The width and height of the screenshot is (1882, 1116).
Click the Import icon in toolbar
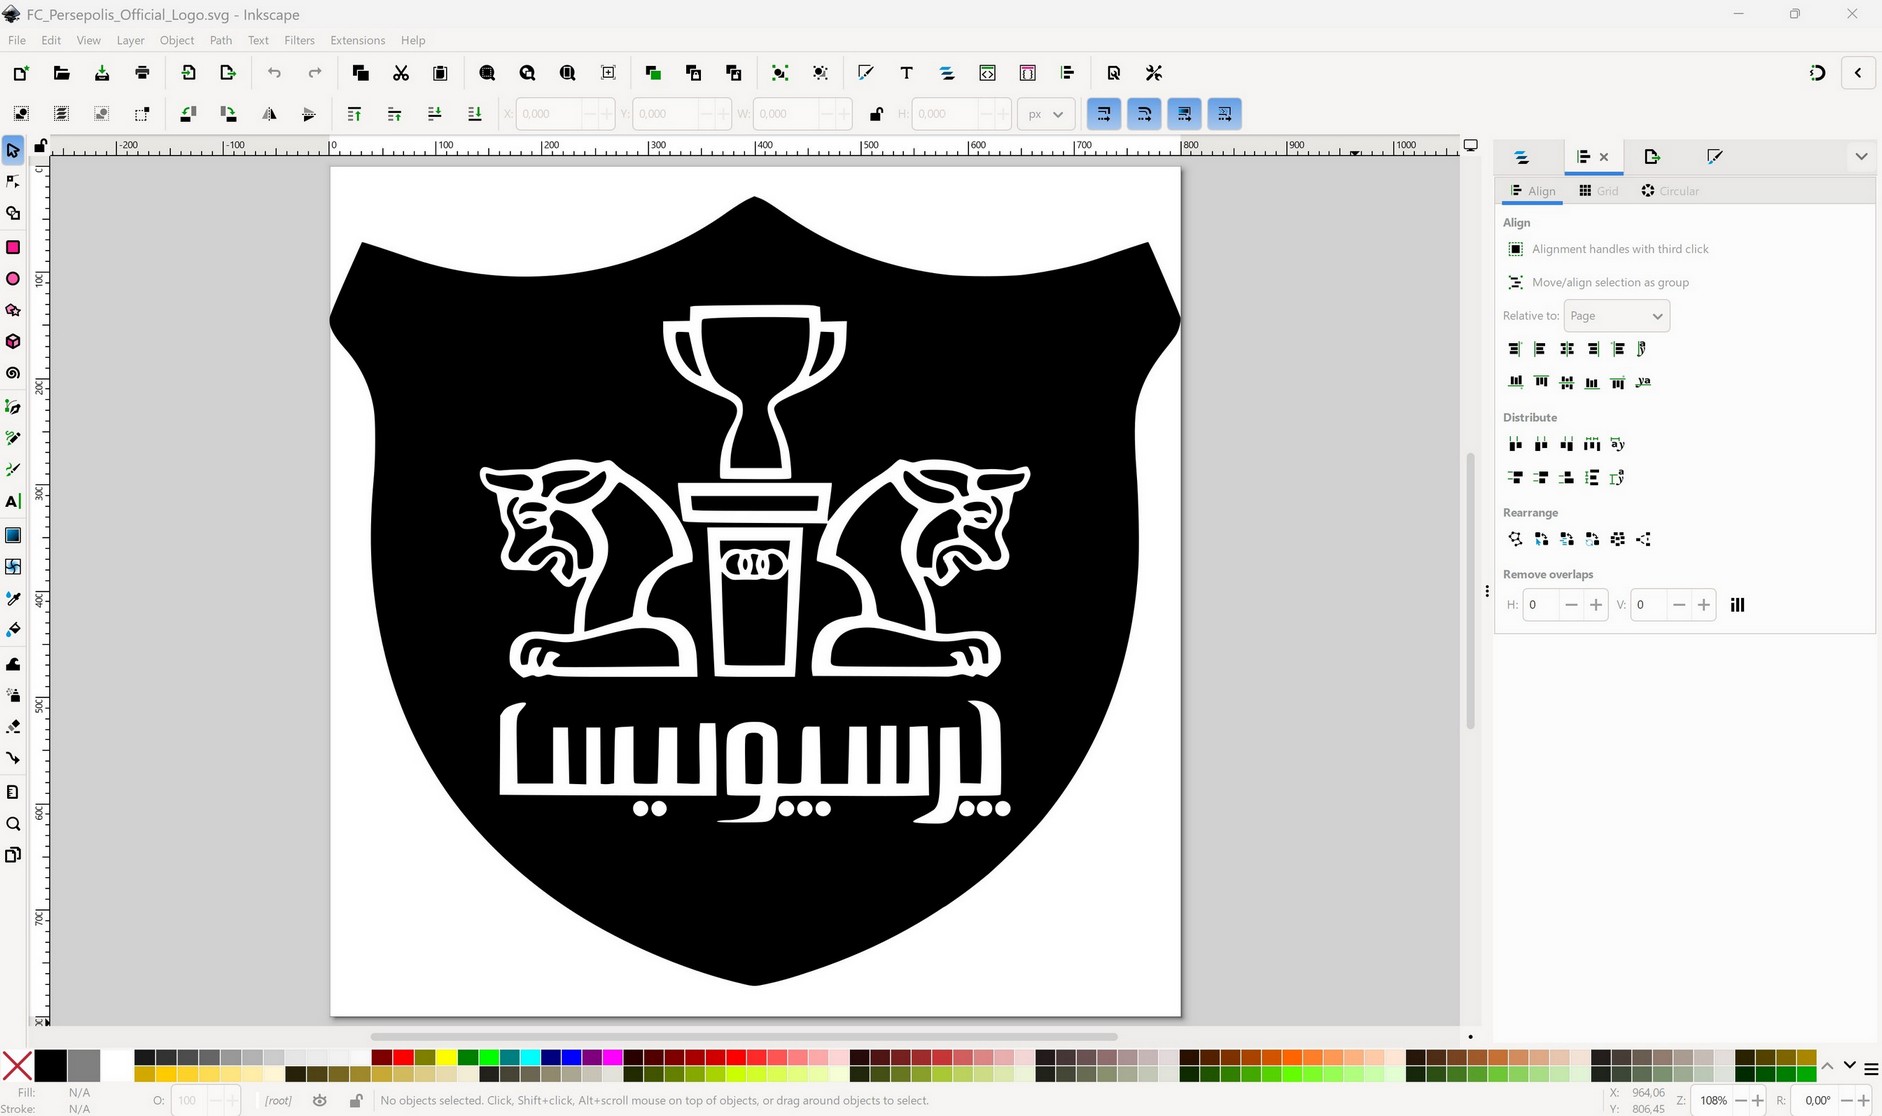[188, 73]
